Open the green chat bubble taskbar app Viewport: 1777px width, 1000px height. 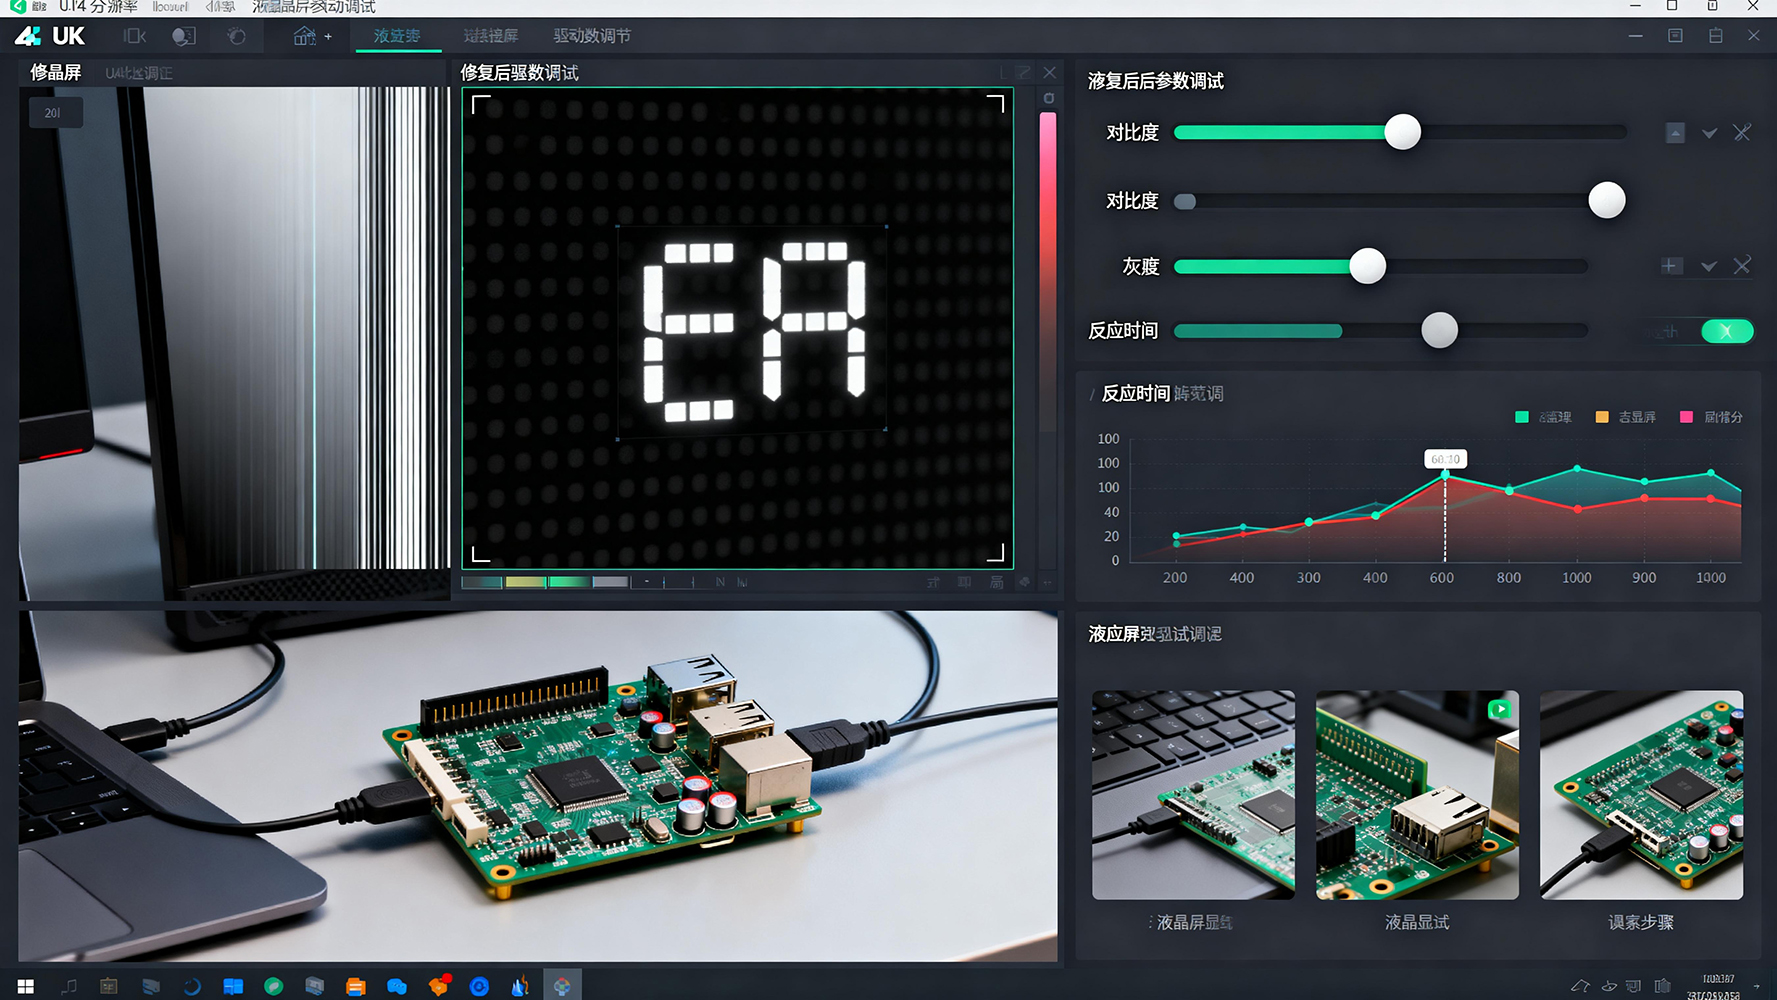click(x=273, y=986)
